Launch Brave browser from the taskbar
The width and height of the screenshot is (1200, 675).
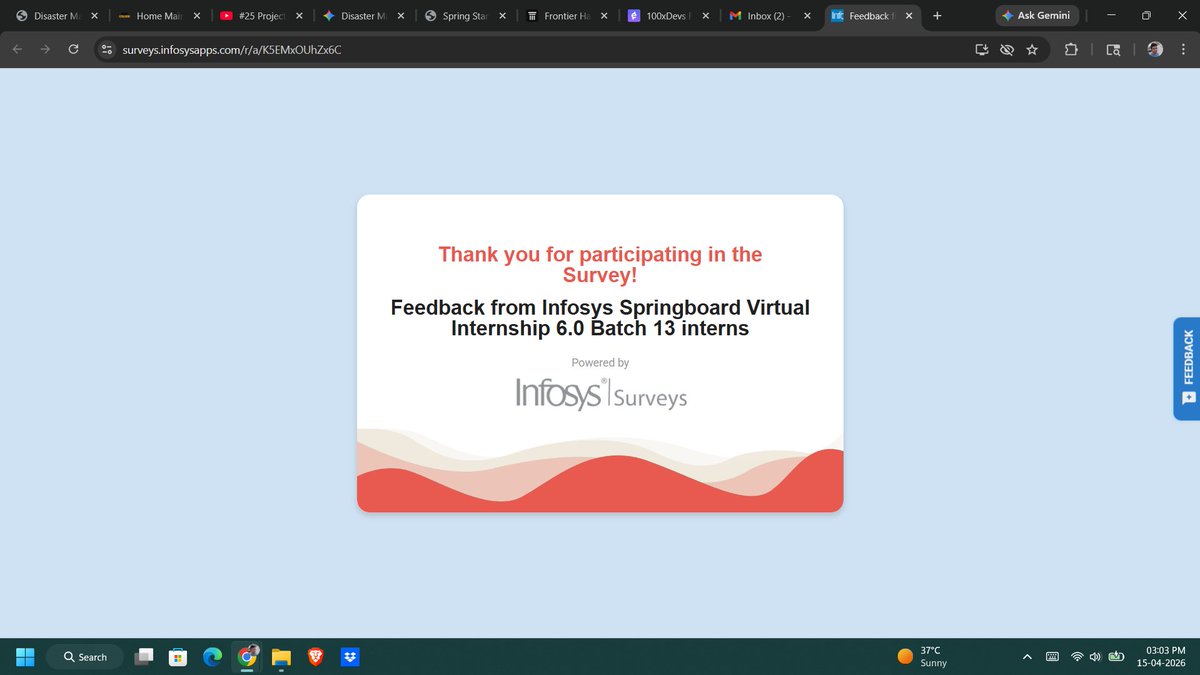click(x=315, y=656)
